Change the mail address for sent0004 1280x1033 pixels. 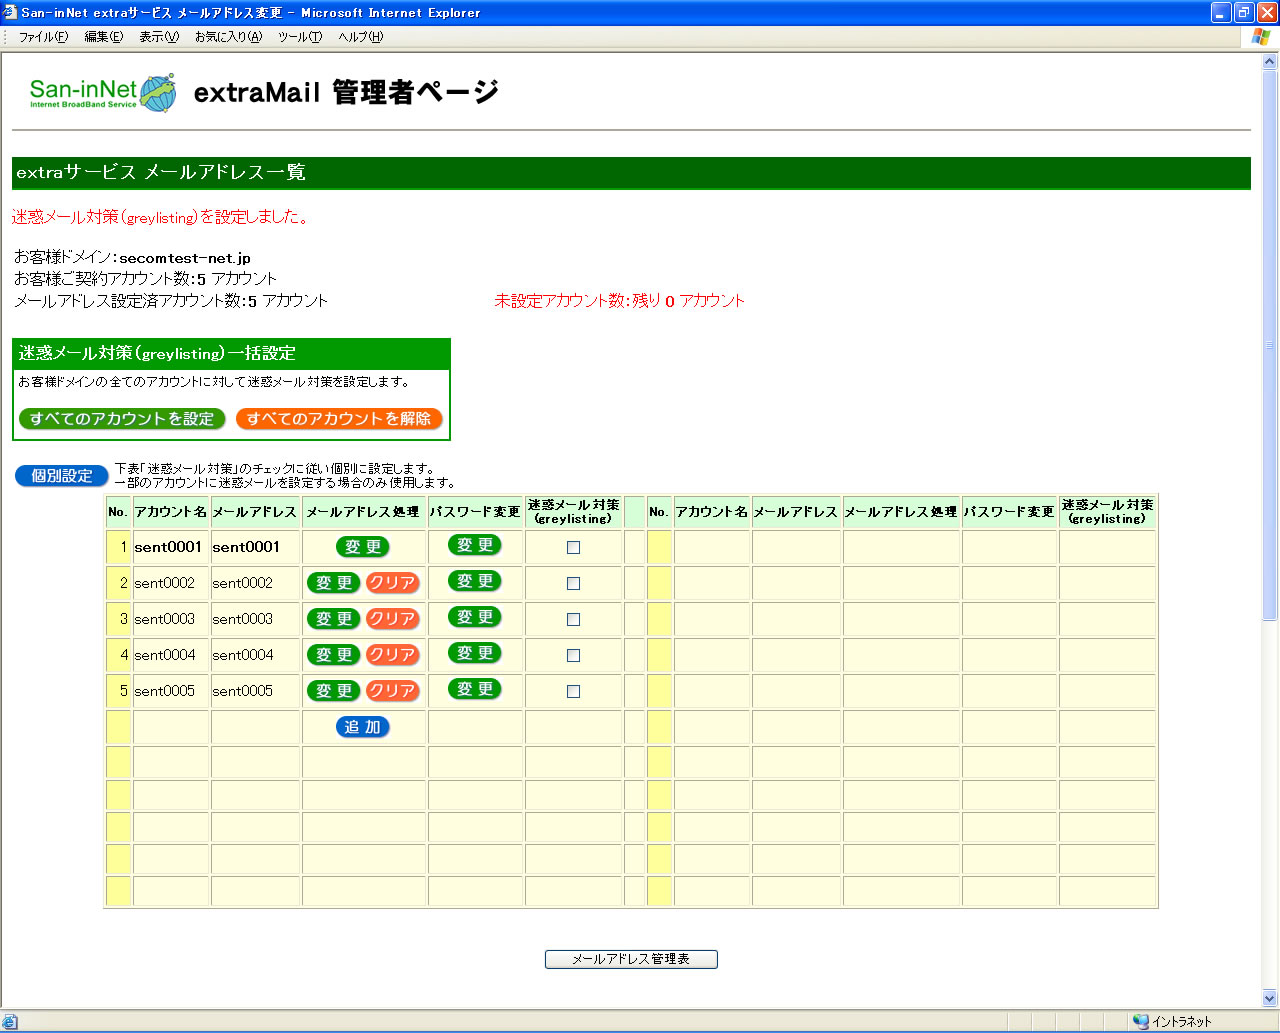(x=334, y=655)
